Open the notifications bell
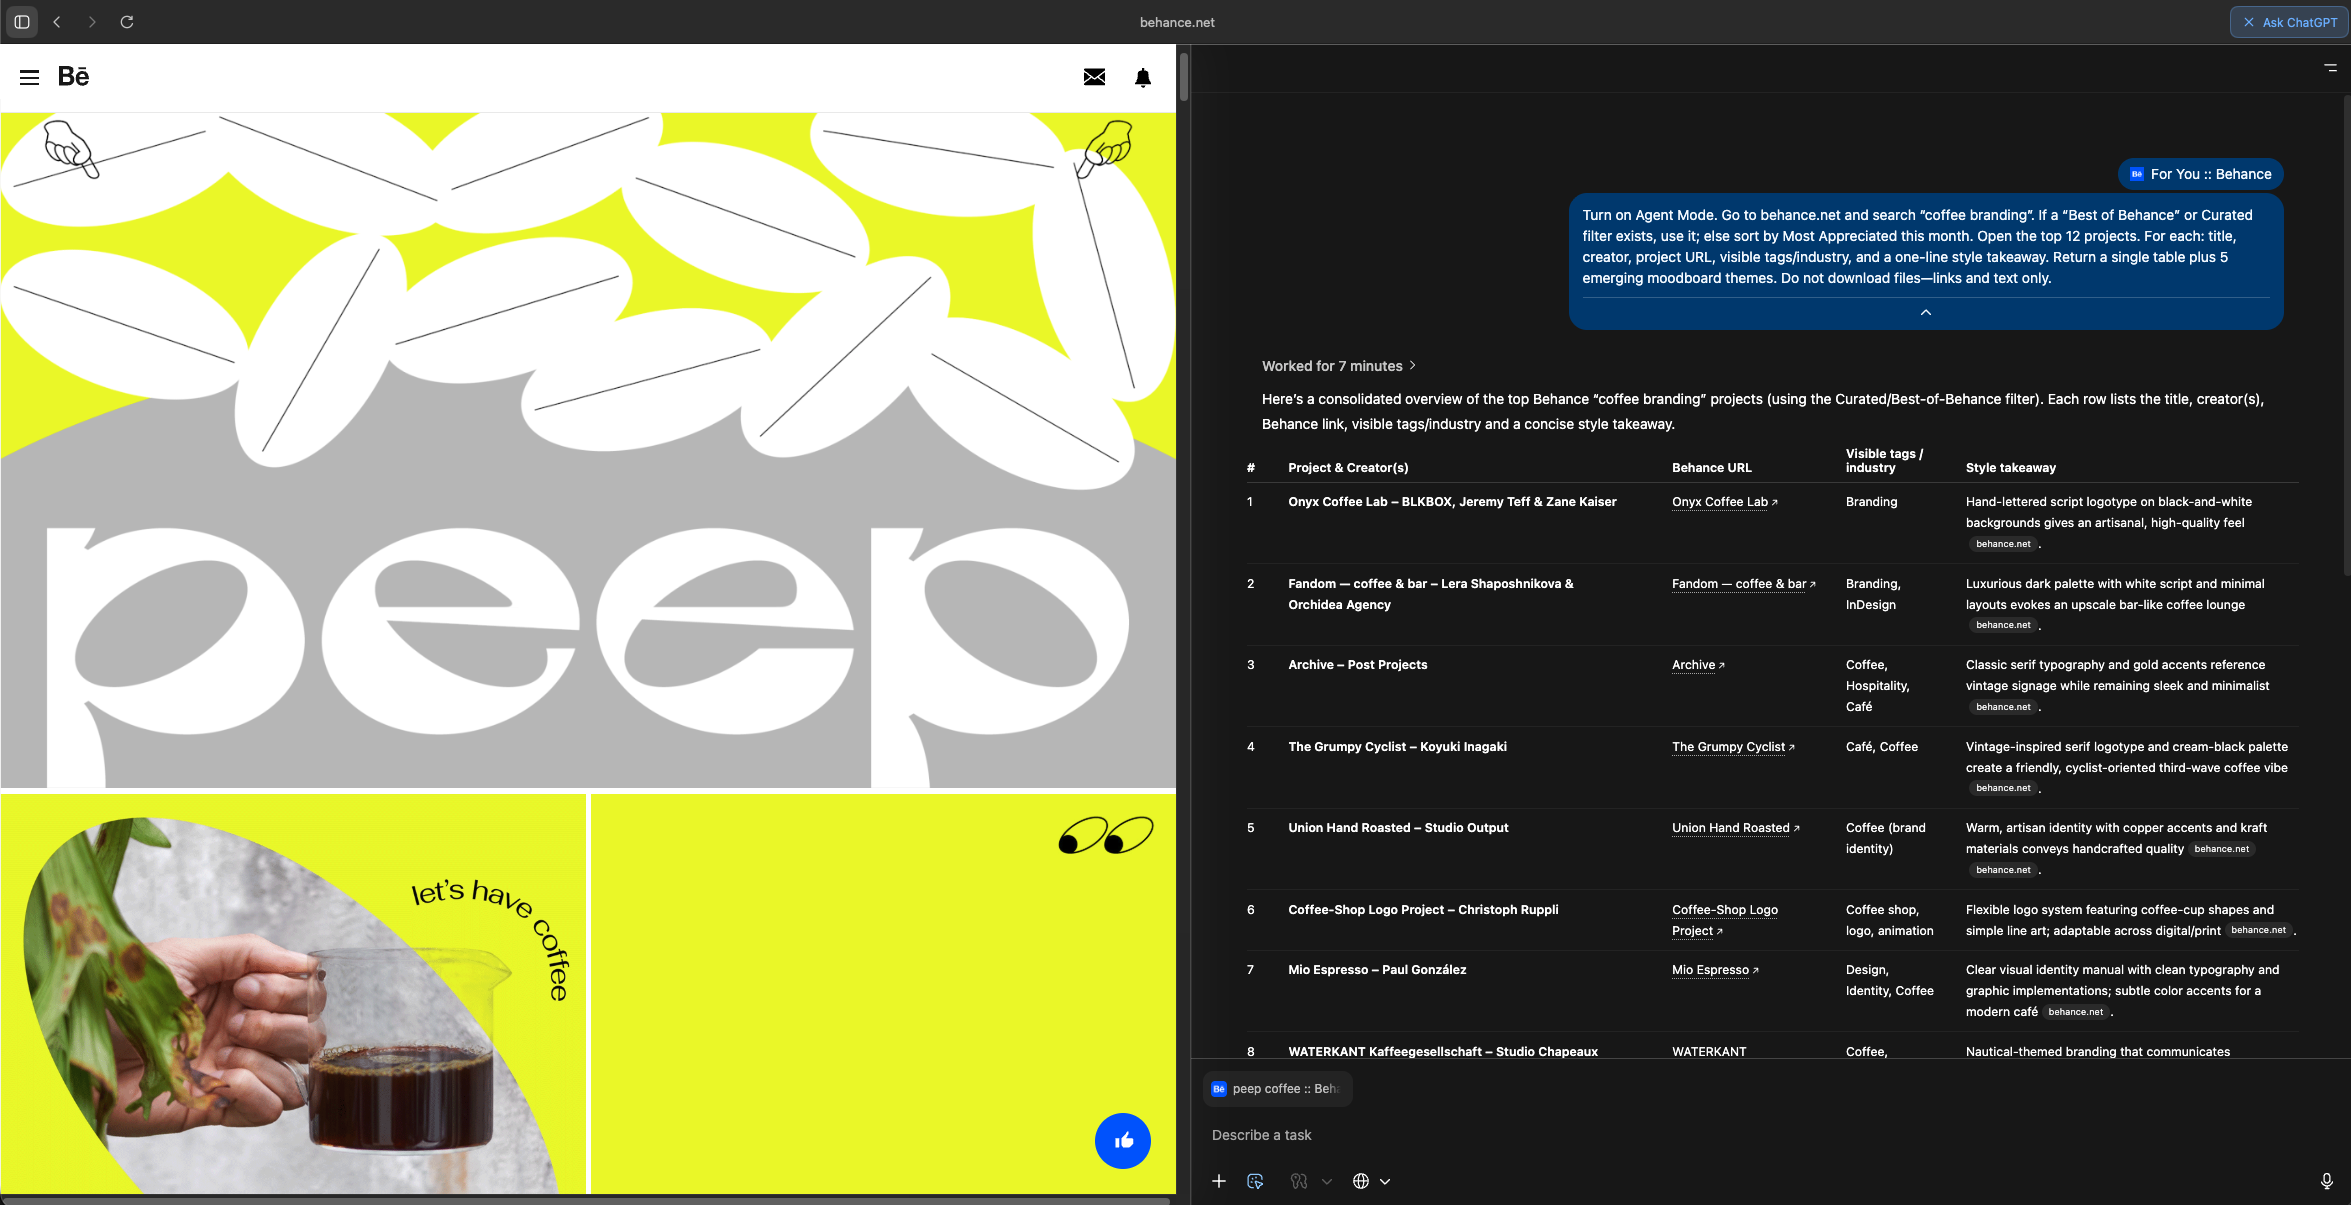This screenshot has height=1205, width=2351. tap(1143, 78)
